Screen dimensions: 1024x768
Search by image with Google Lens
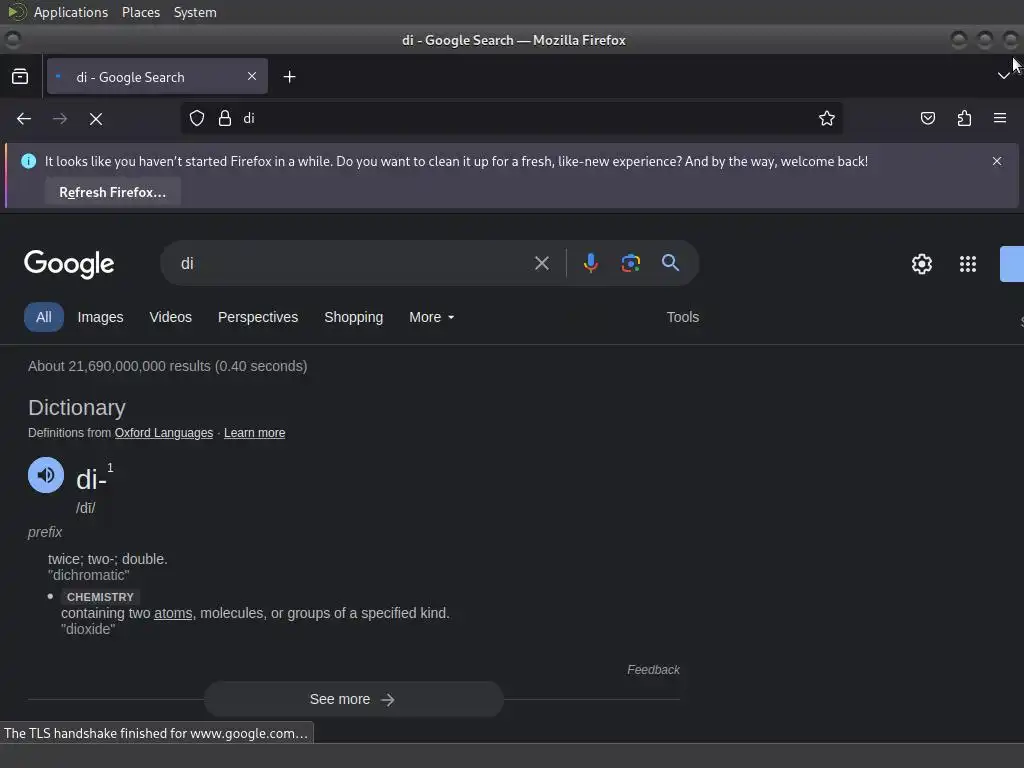click(630, 263)
